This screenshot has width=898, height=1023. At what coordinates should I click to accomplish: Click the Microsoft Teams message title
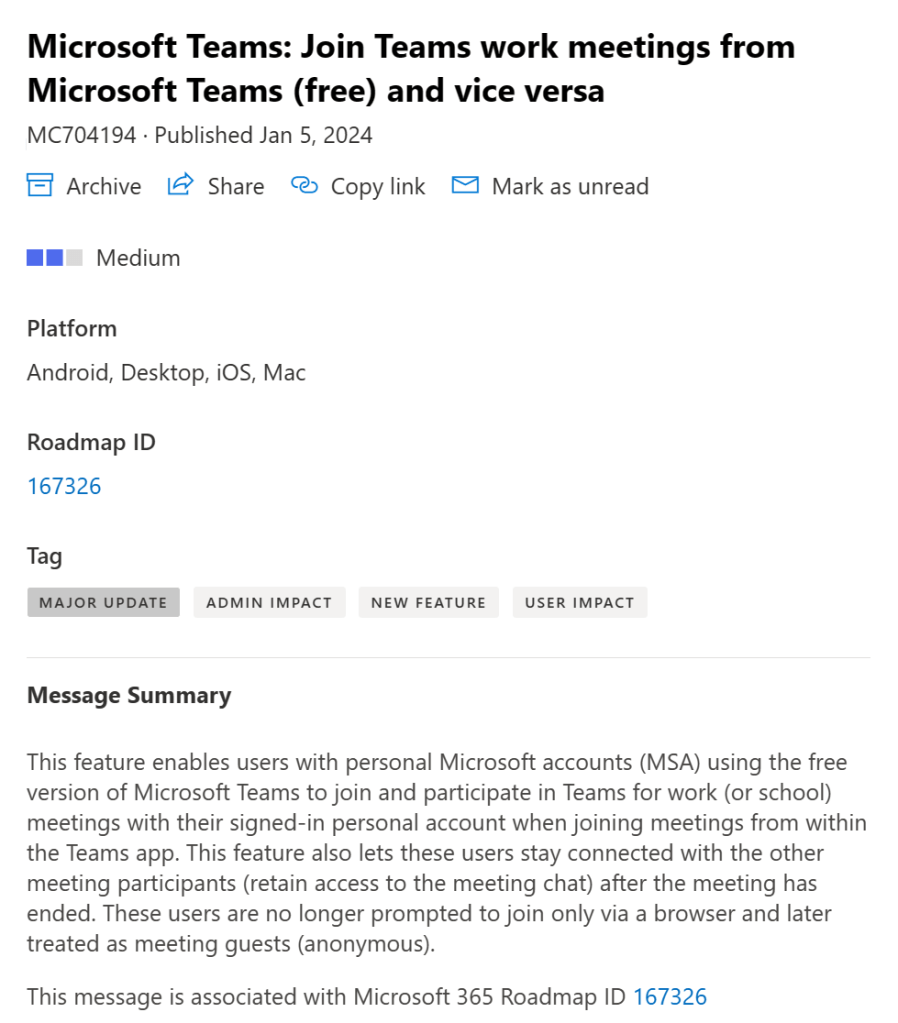click(x=411, y=68)
